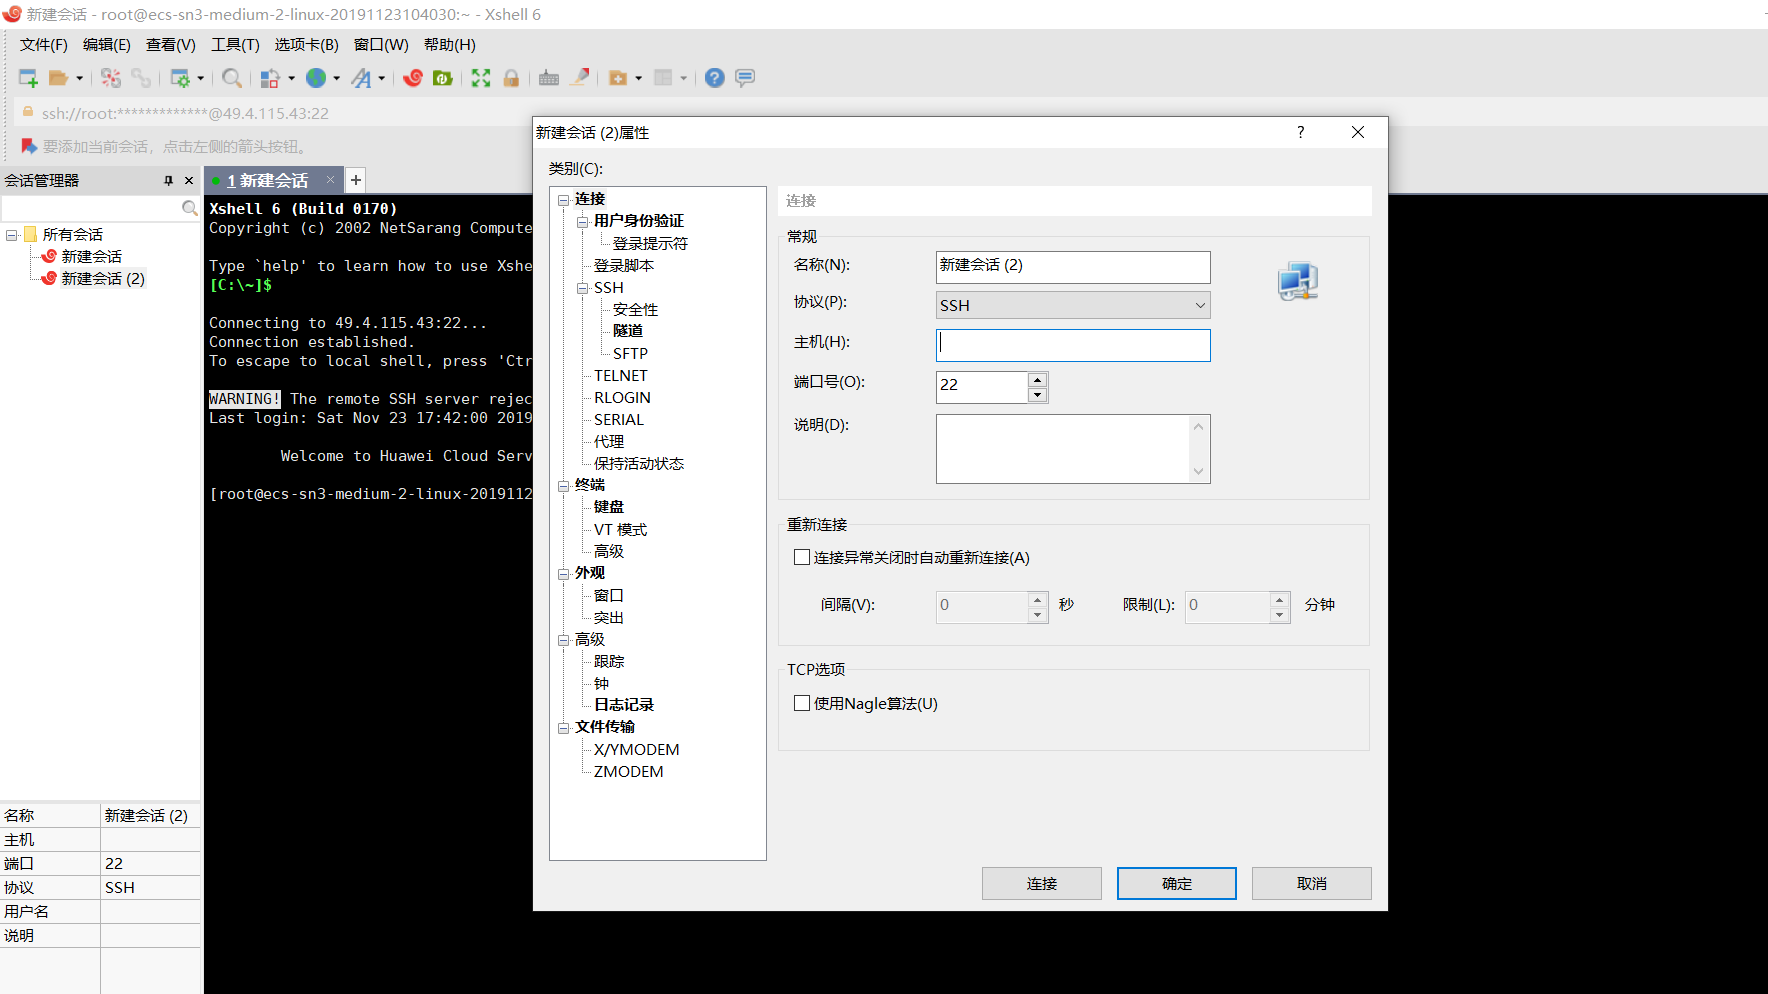
Task: Click the 确定 button
Action: pos(1177,883)
